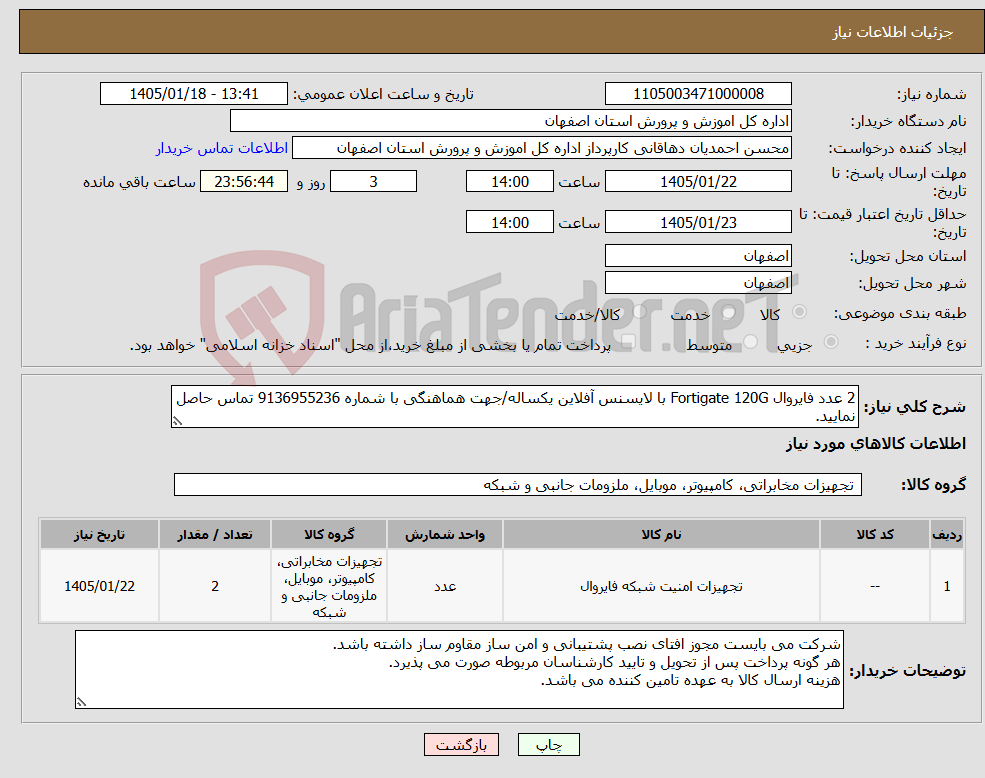Click the table cell تجهیزات مخابراتی، کامپیوتر
The height and width of the screenshot is (778, 985).
point(329,586)
